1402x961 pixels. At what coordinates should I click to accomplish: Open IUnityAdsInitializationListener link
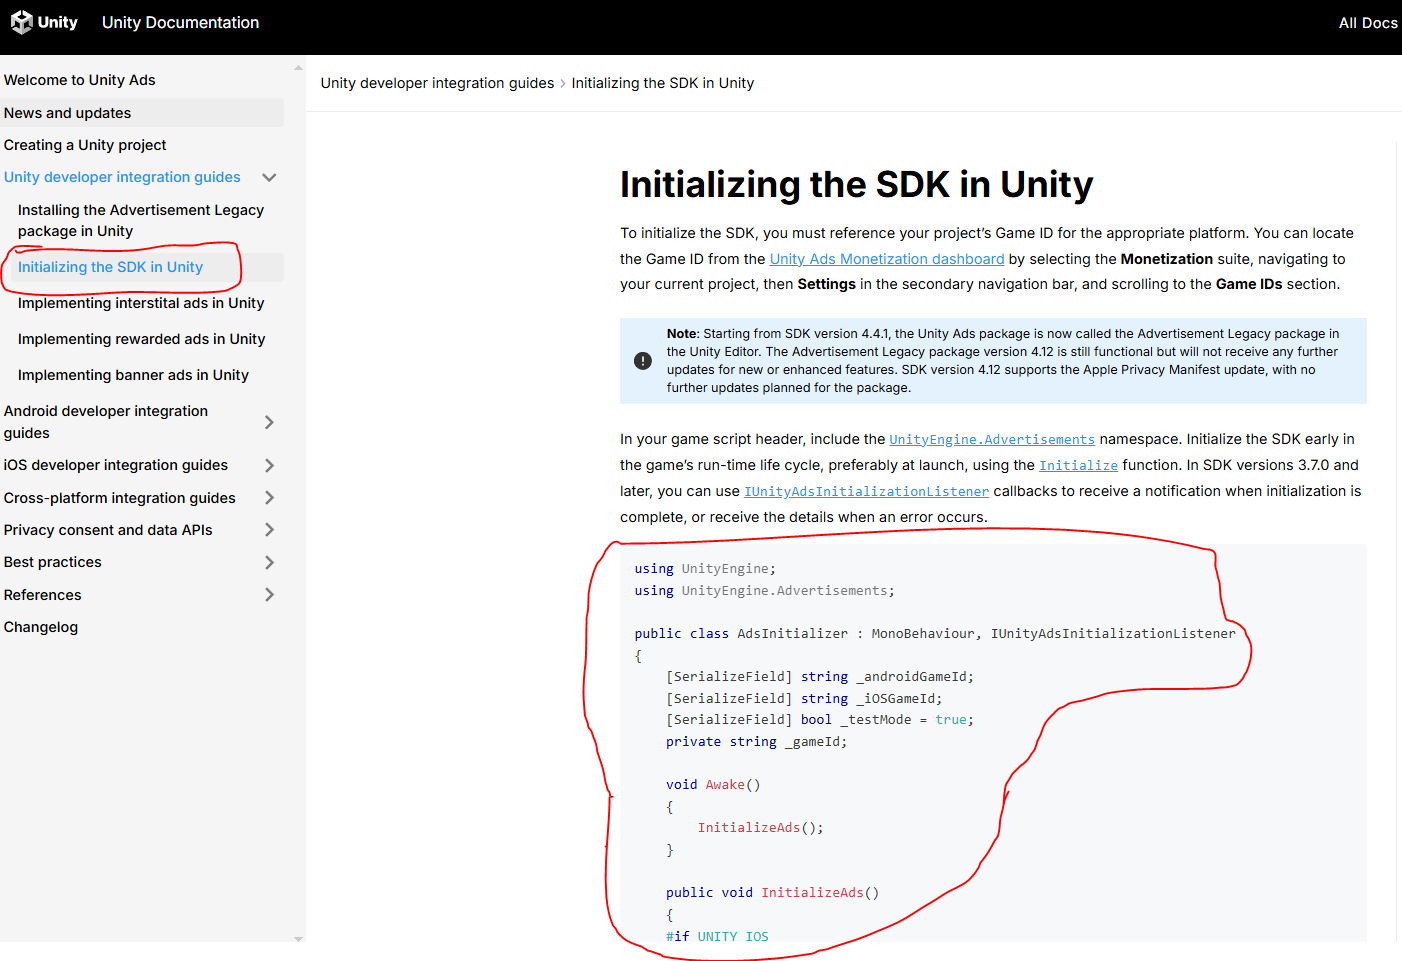pyautogui.click(x=866, y=491)
